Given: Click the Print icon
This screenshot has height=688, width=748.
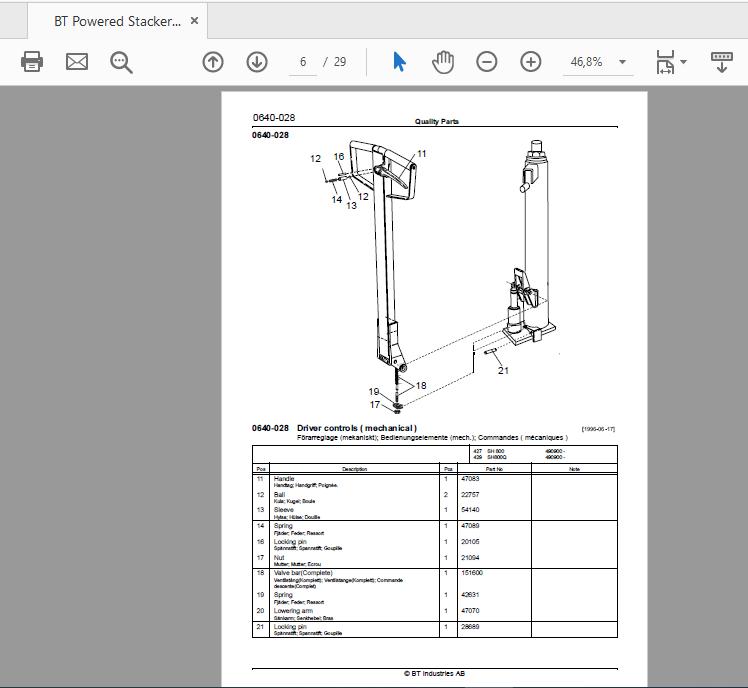Looking at the screenshot, I should click(x=32, y=62).
